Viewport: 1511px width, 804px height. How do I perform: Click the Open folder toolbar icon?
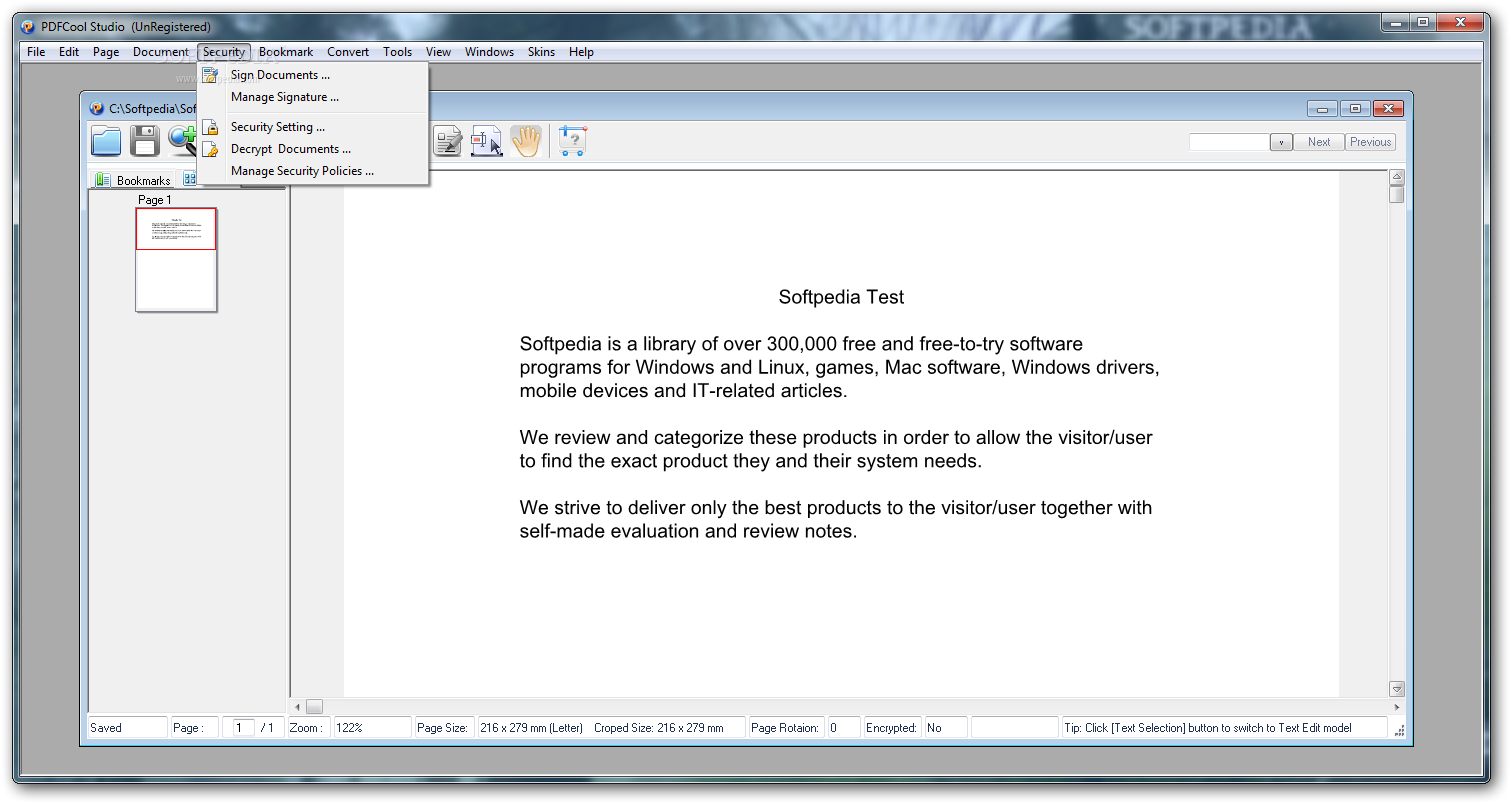point(106,141)
